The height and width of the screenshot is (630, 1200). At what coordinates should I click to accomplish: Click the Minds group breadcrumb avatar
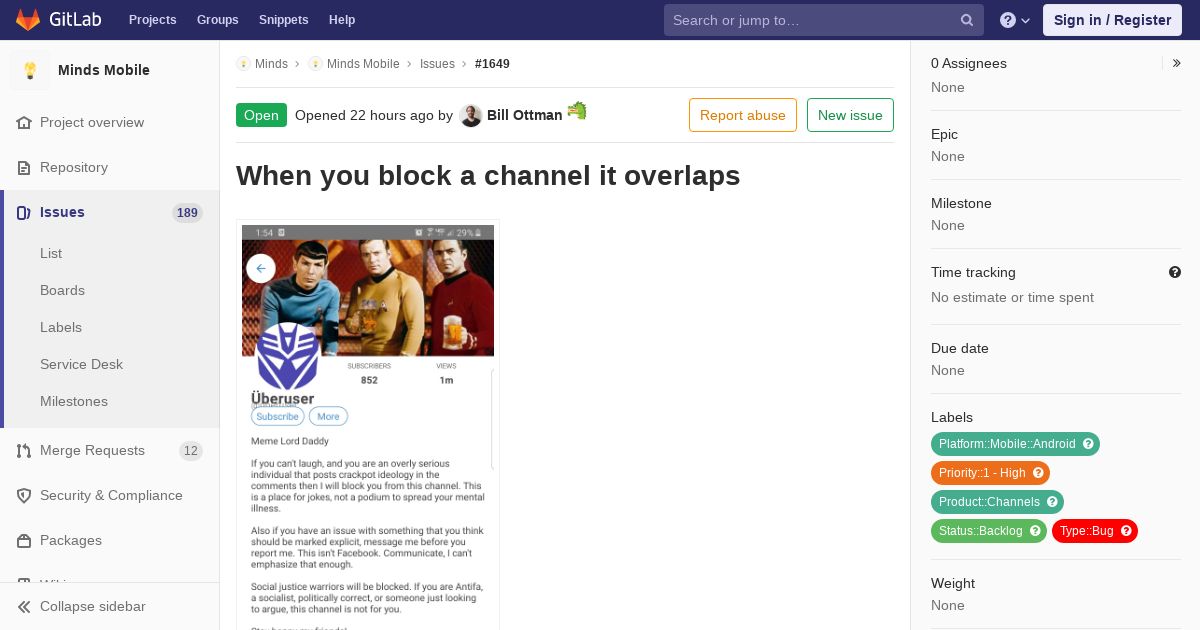coord(243,63)
